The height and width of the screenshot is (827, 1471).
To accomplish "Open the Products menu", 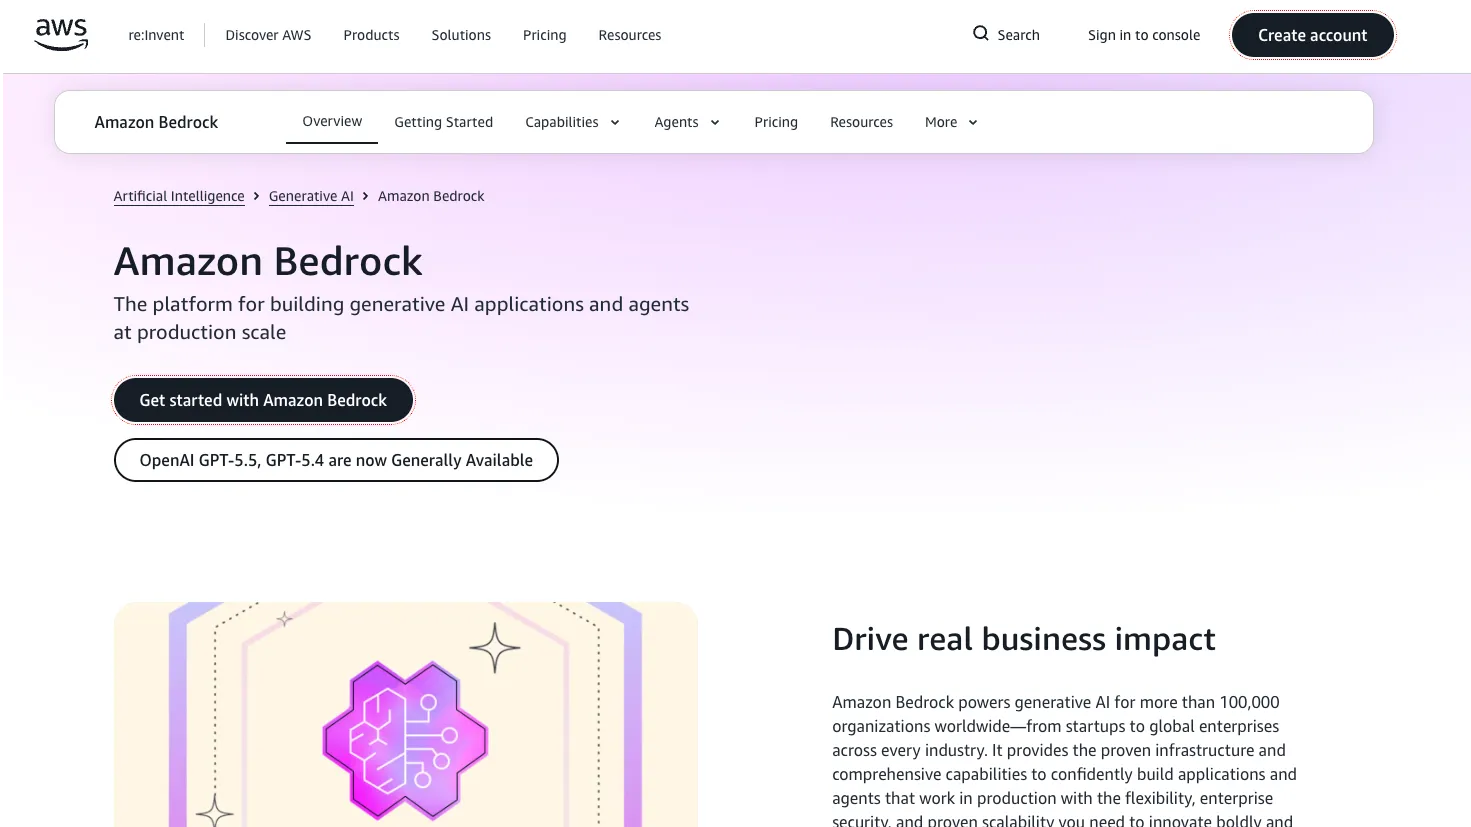I will tap(371, 35).
